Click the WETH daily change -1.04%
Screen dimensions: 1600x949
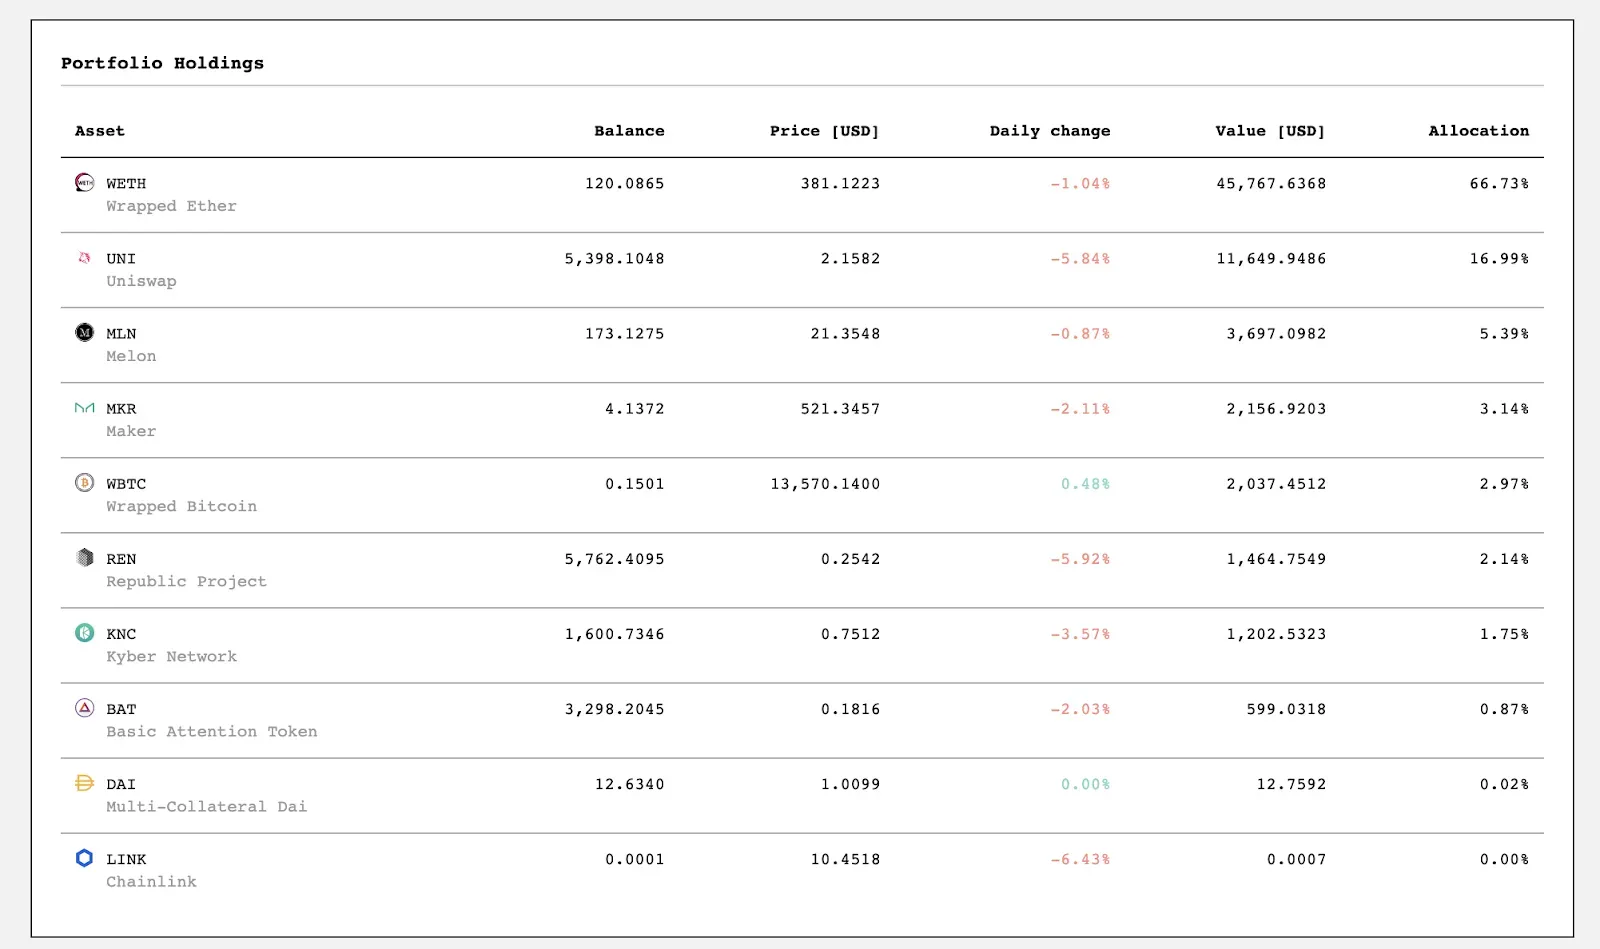[x=1080, y=184]
